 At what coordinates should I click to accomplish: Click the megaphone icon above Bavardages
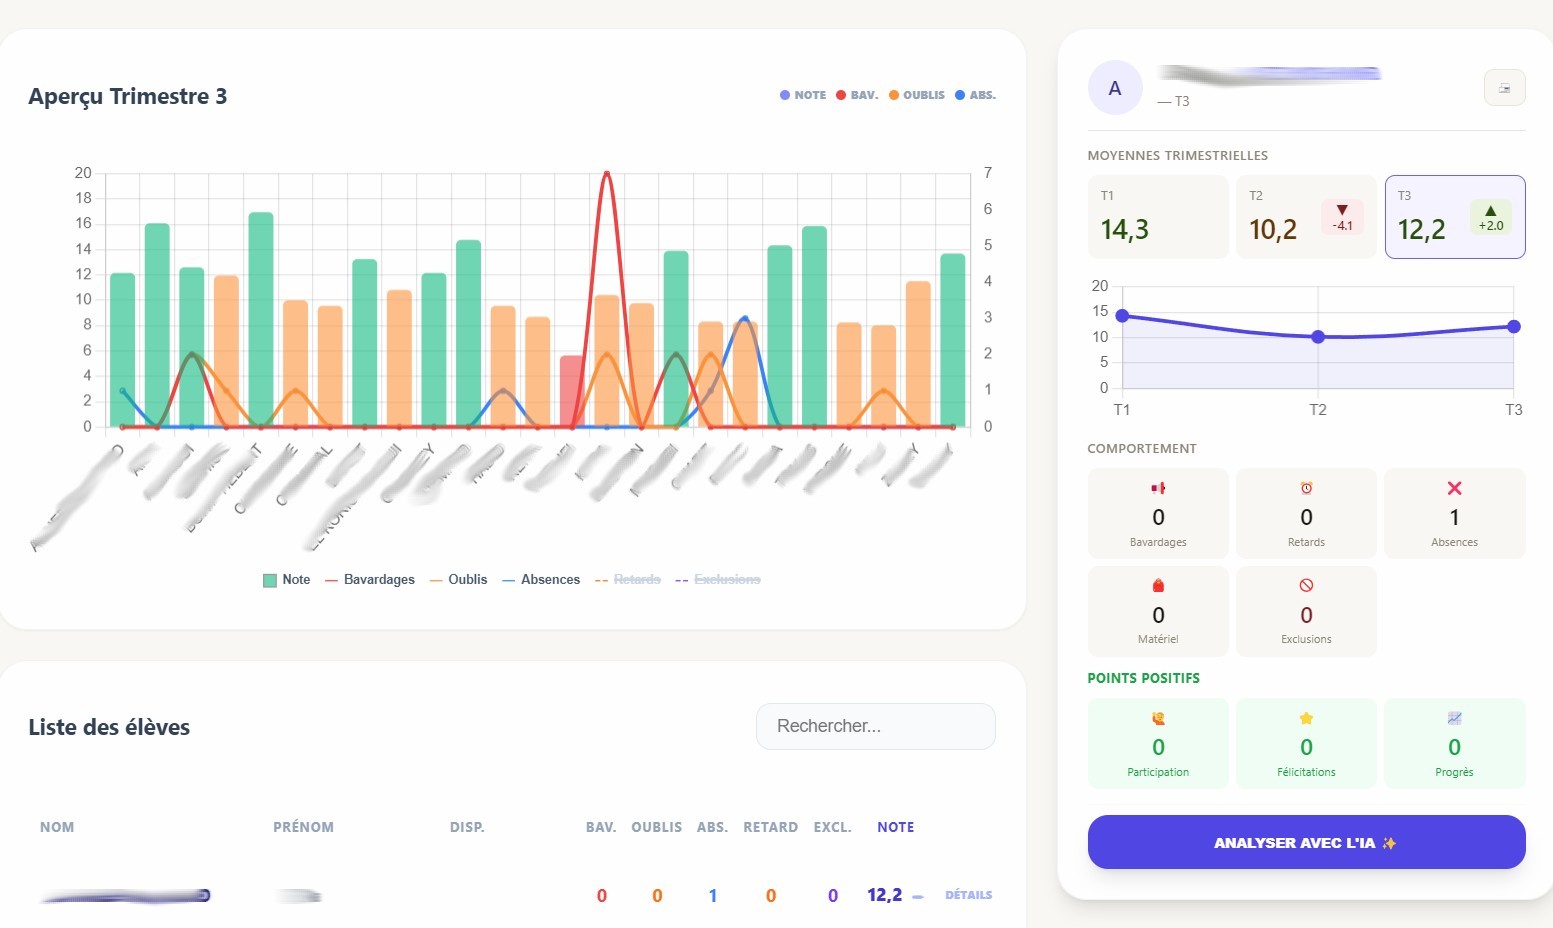1158,488
